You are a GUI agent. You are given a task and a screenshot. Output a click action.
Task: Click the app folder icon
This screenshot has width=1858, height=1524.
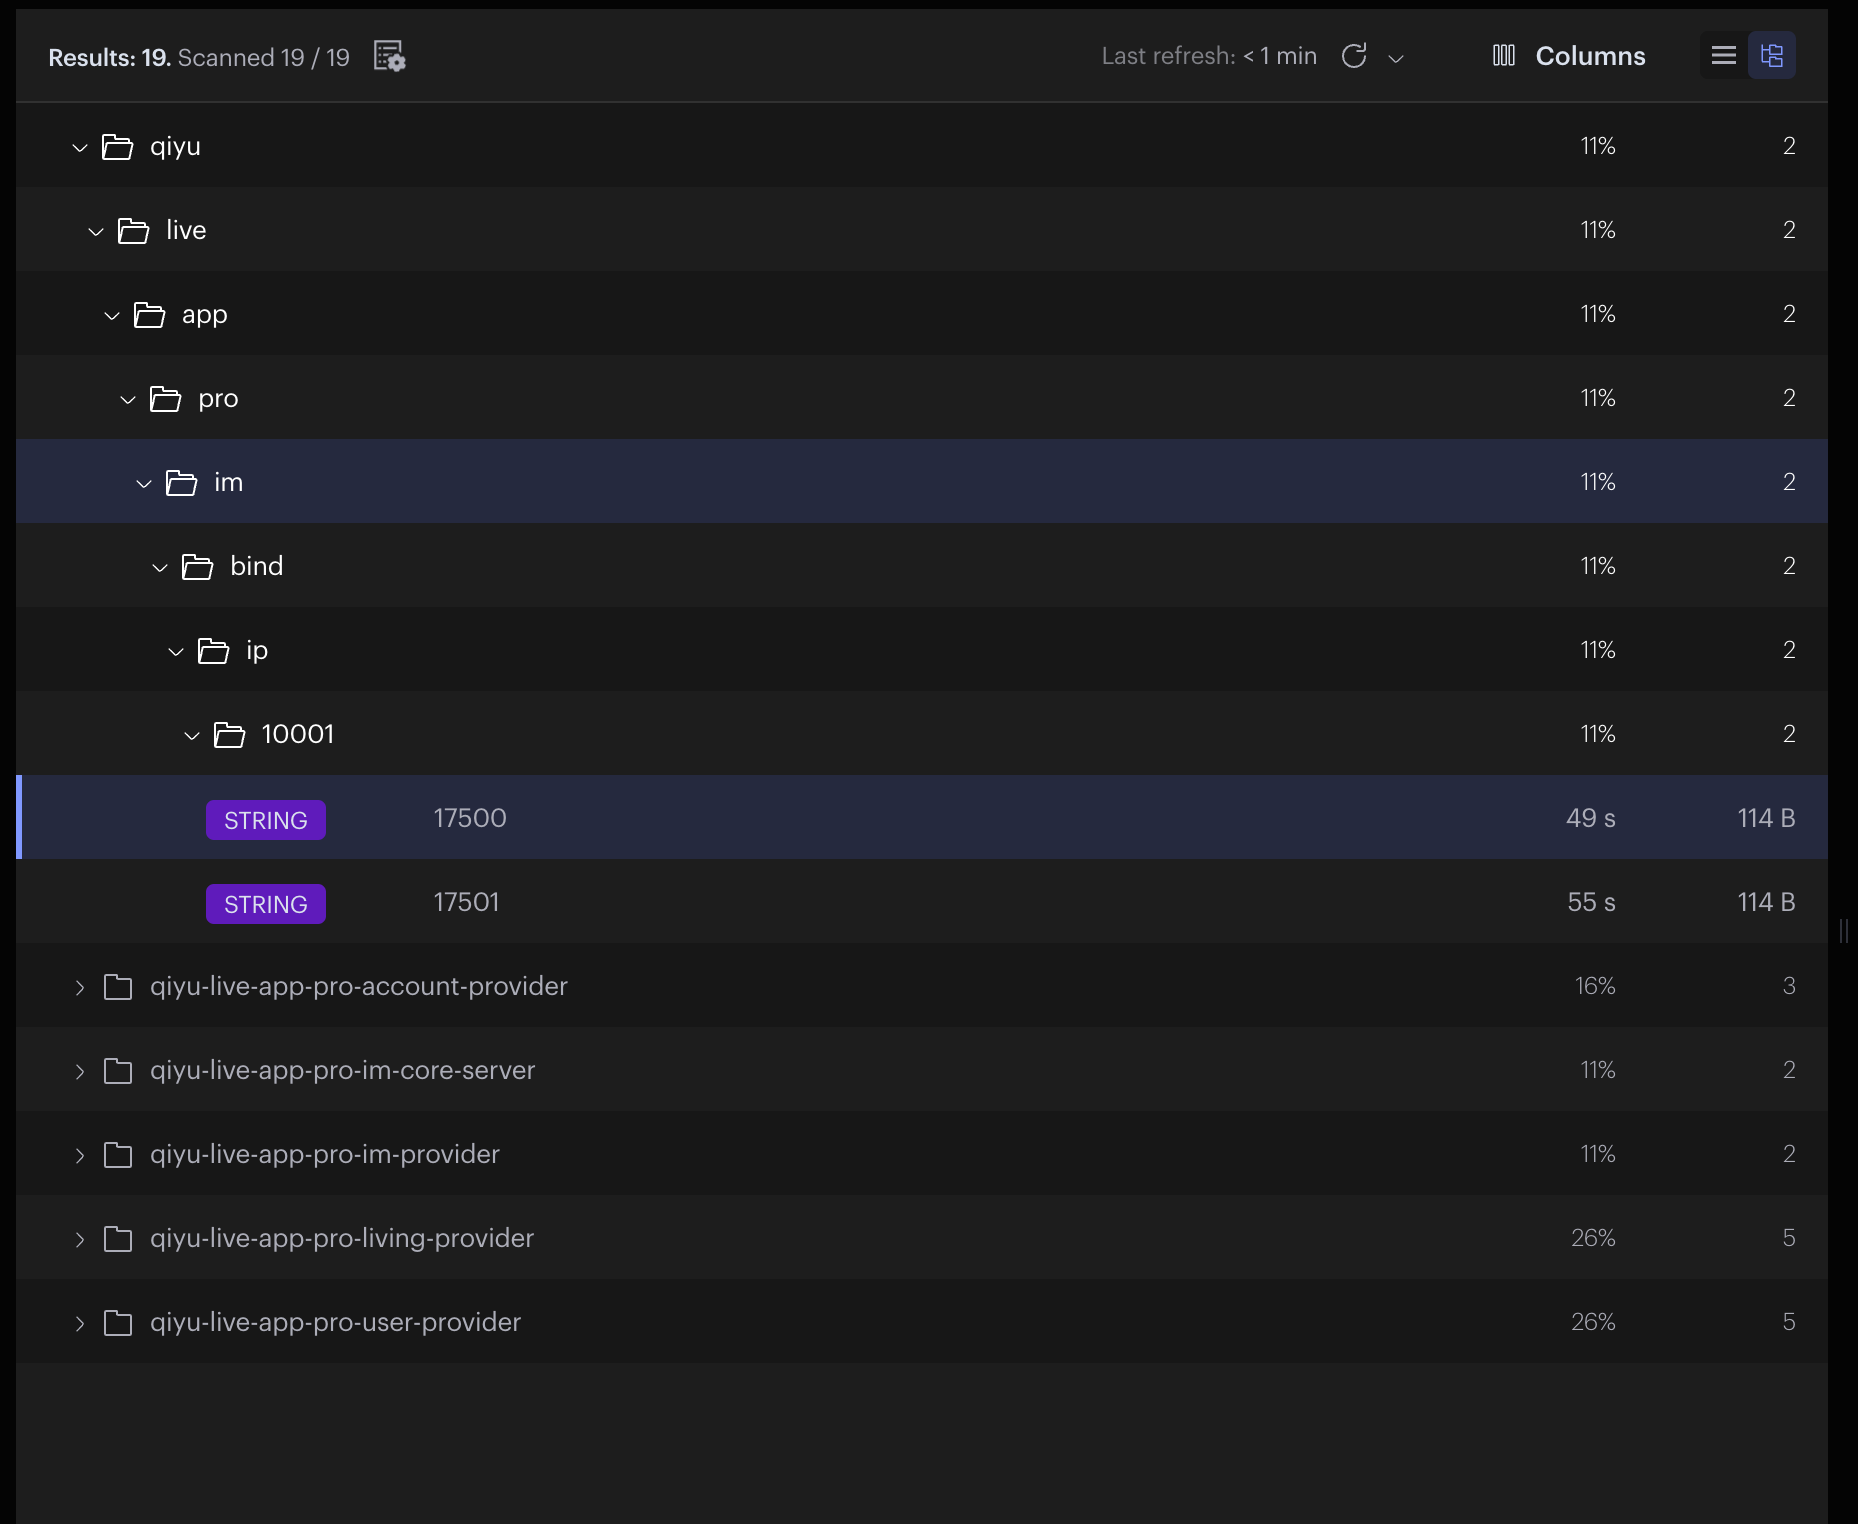(149, 315)
